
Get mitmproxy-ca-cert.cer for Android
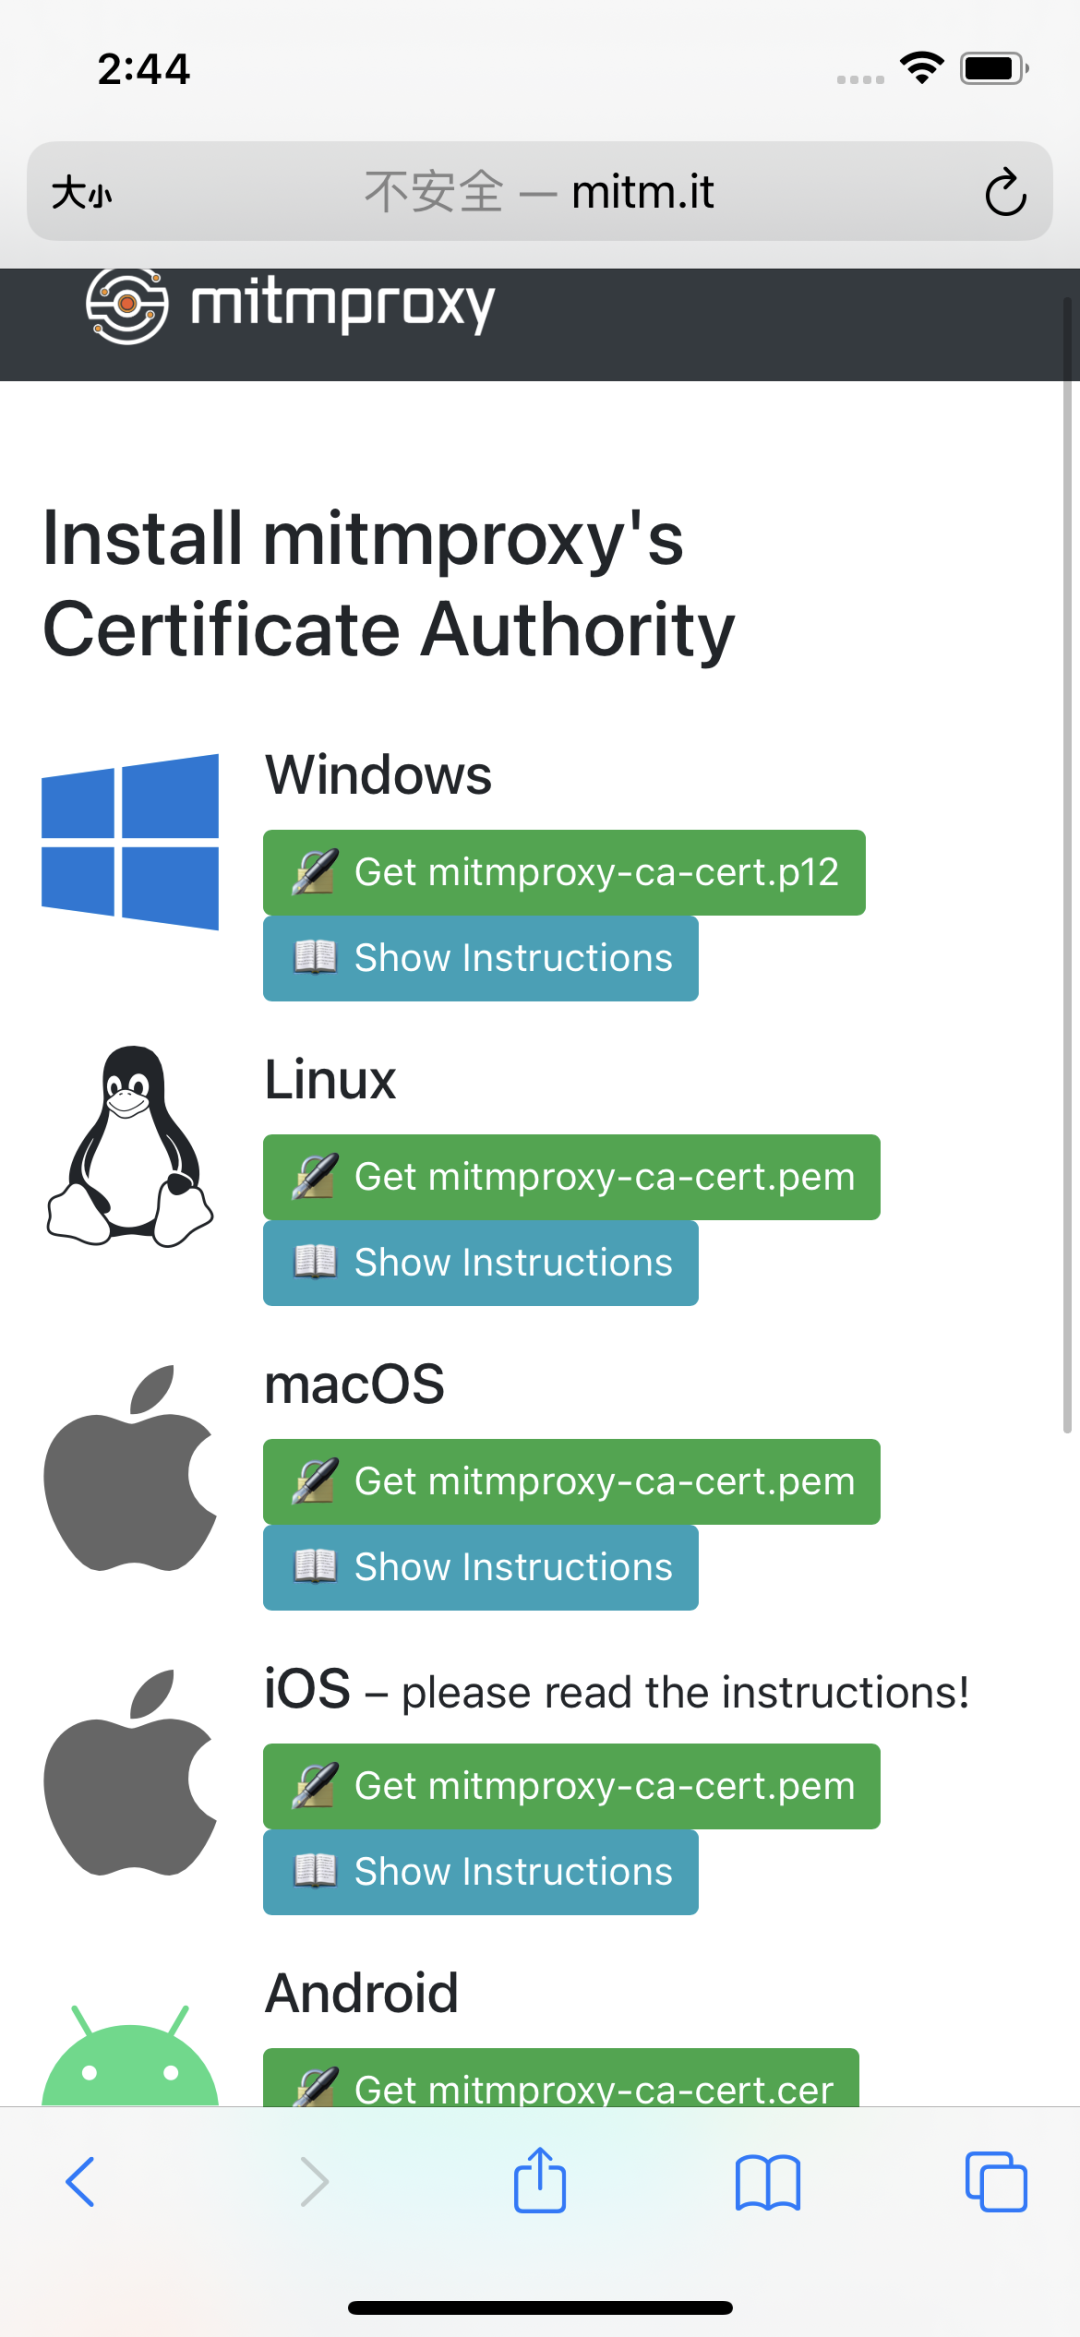click(x=561, y=2078)
